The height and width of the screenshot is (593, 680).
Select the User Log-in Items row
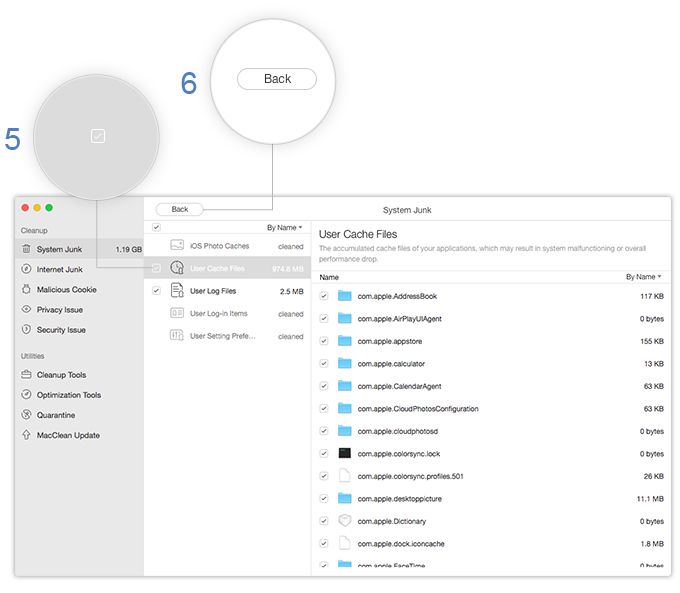(x=227, y=313)
